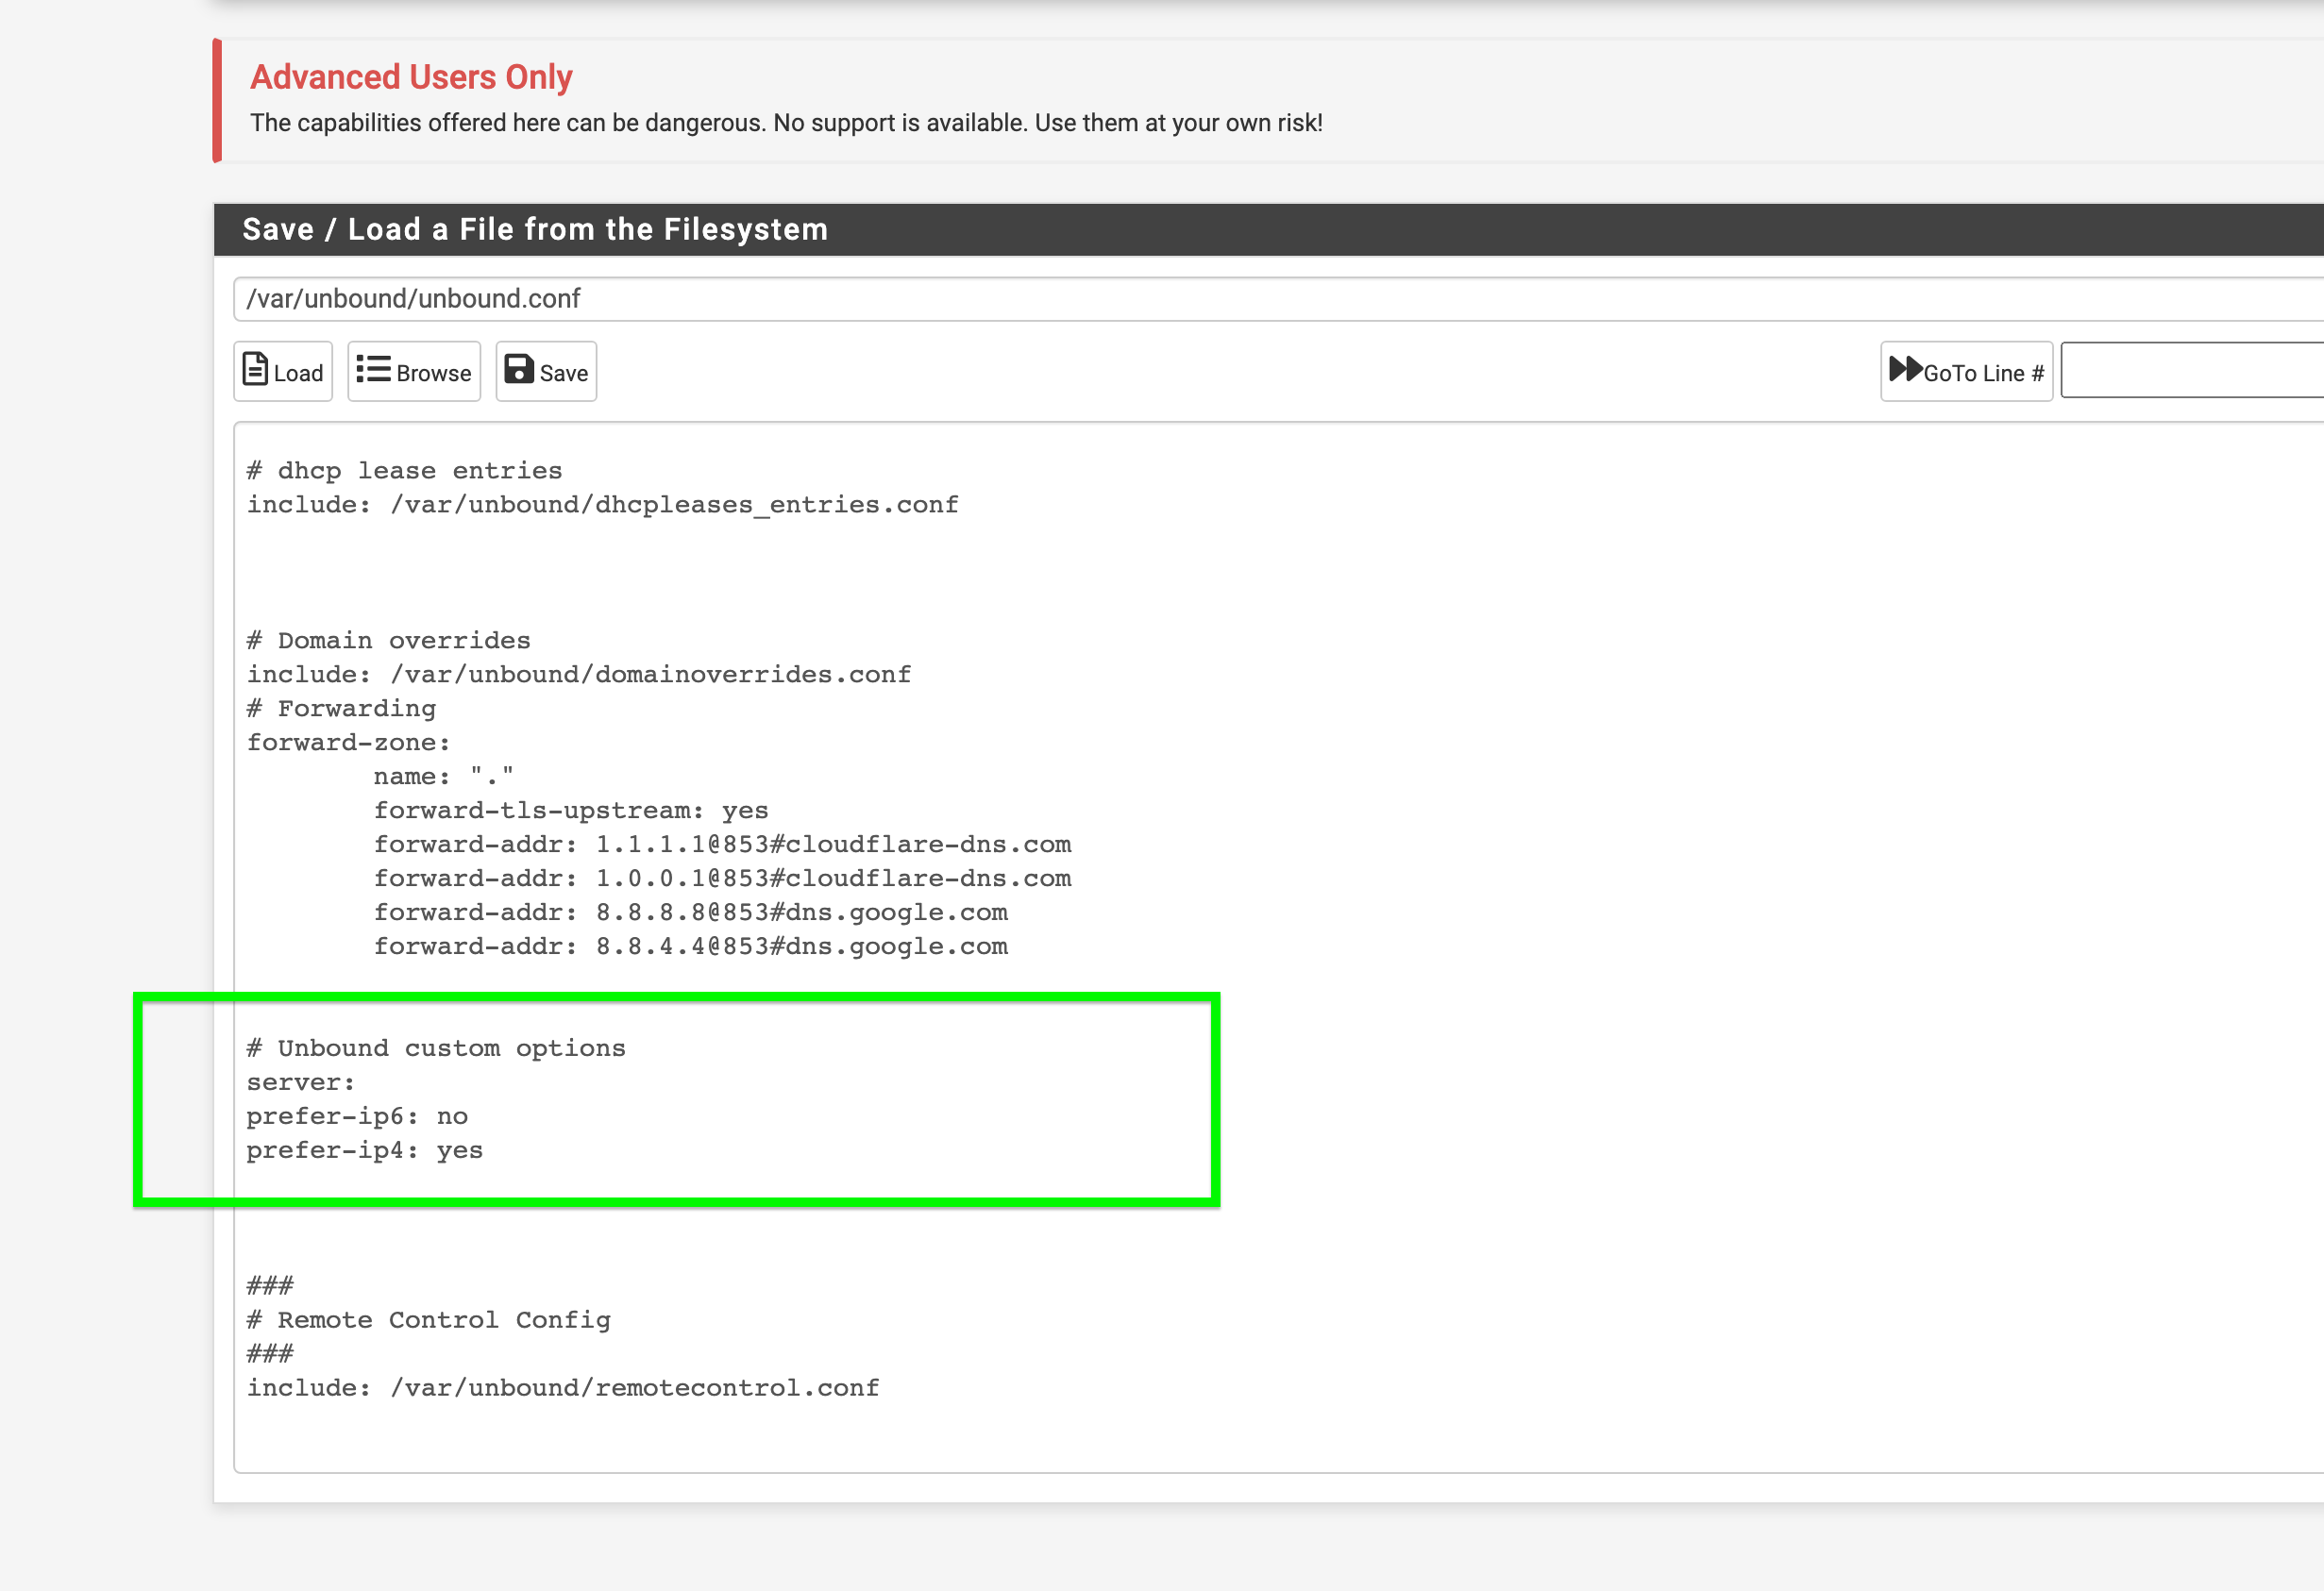Image resolution: width=2324 pixels, height=1591 pixels.
Task: Click forward-addr 1.1.1.1@853 line
Action: [x=723, y=844]
